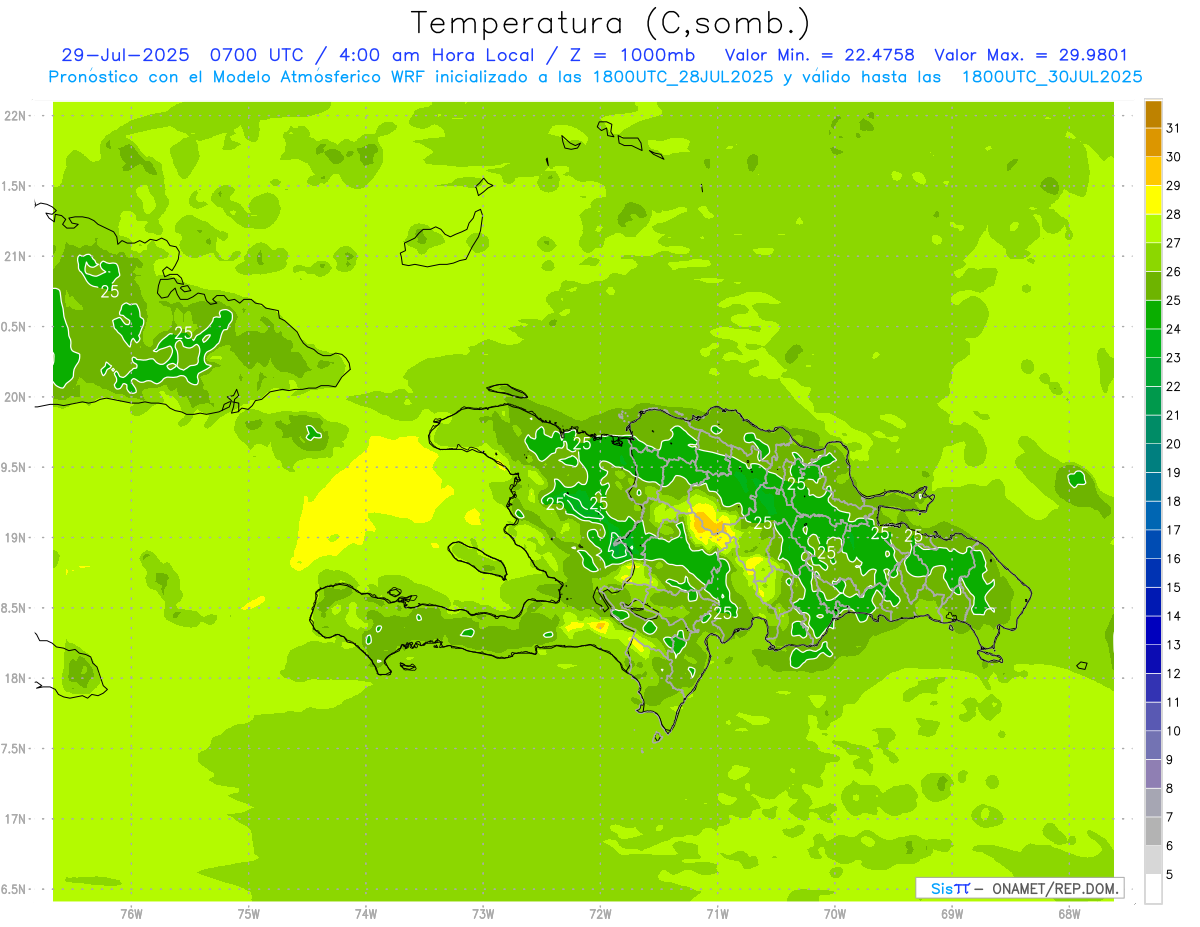The height and width of the screenshot is (927, 1200).
Task: Click the legend value "30"
Action: pyautogui.click(x=1174, y=157)
